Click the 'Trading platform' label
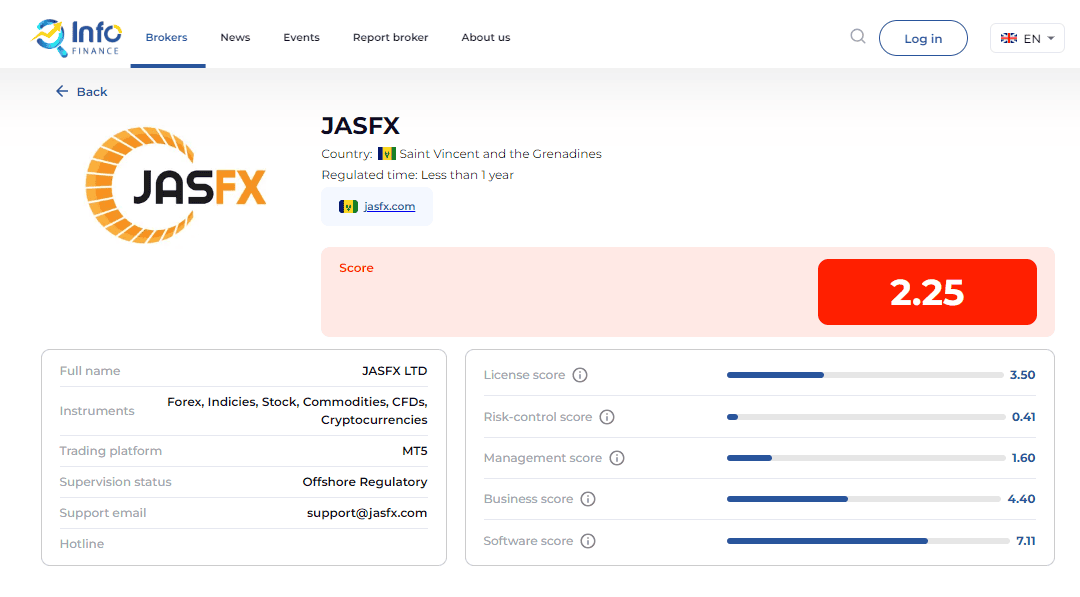The width and height of the screenshot is (1080, 597). (x=111, y=451)
